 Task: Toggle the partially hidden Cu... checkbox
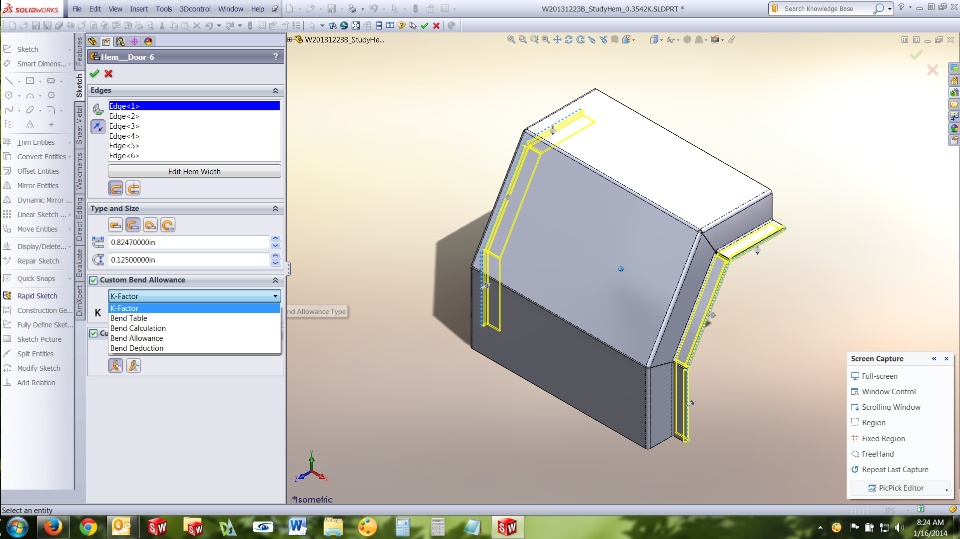coord(94,333)
